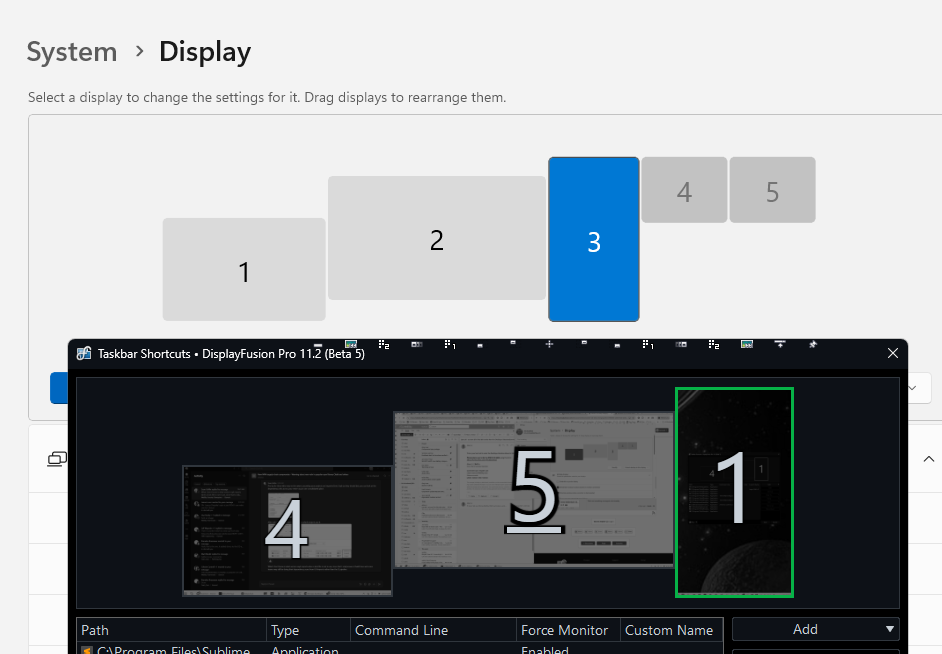
Task: Select highlighted display 3 rectangle
Action: coord(593,240)
